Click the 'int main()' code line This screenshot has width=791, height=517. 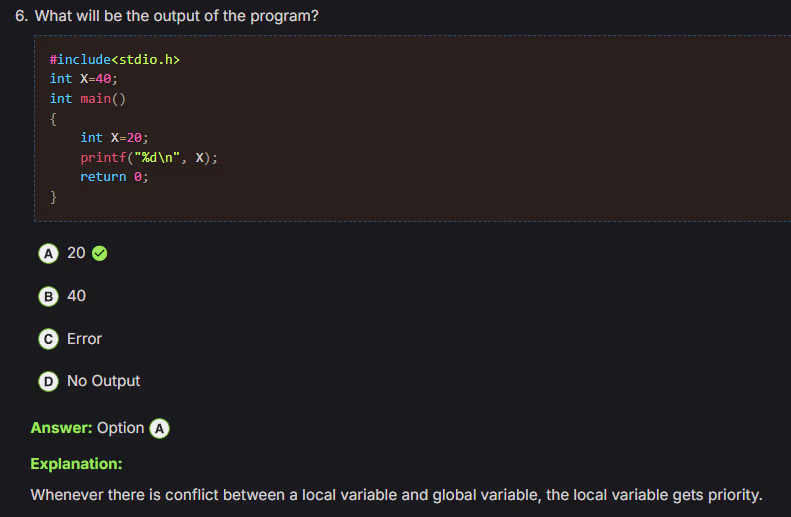pos(88,98)
